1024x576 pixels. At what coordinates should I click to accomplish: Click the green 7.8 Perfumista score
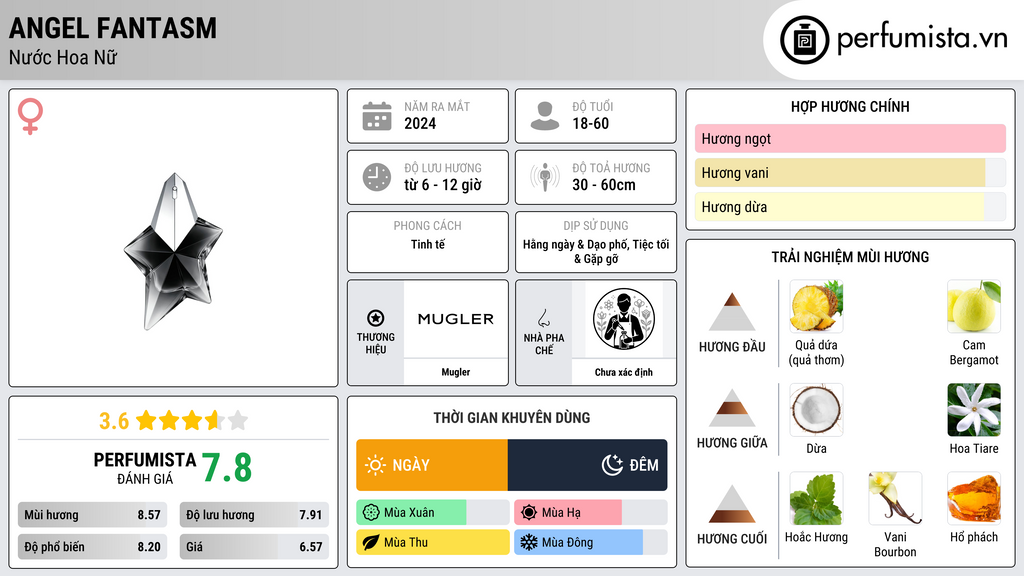(227, 468)
